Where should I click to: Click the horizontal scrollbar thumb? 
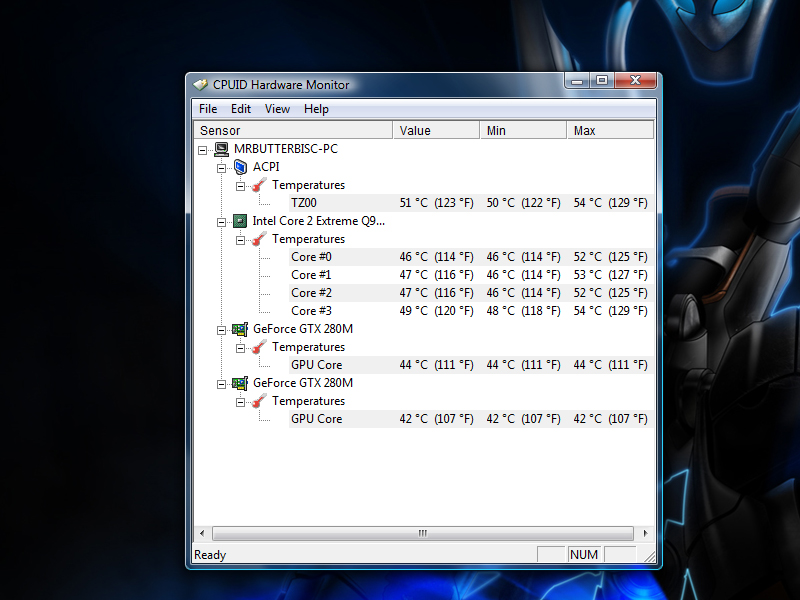coord(423,533)
